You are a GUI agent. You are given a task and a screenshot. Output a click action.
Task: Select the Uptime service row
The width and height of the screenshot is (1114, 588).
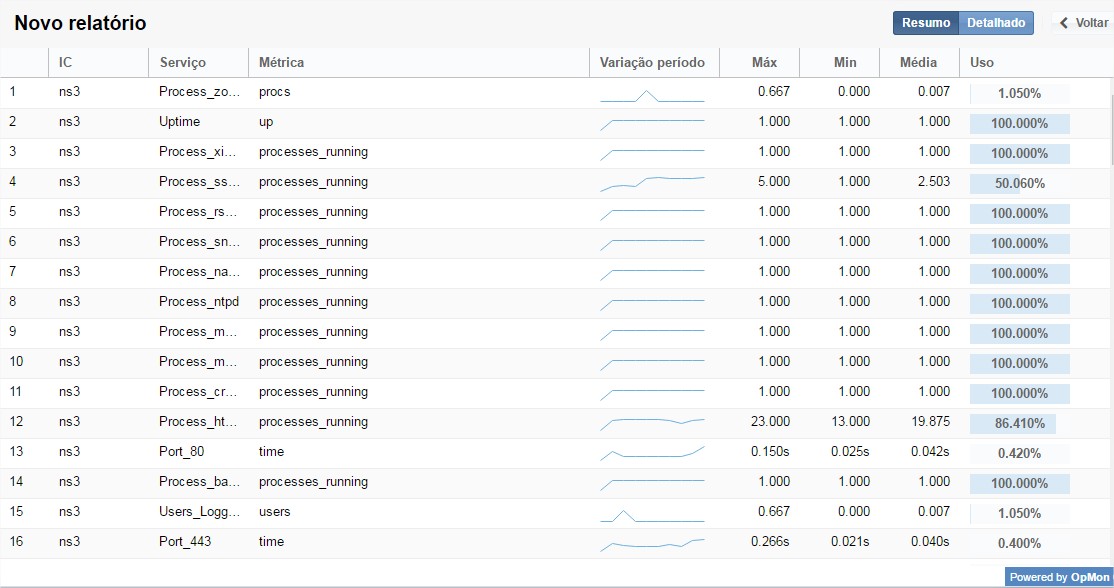click(x=554, y=122)
